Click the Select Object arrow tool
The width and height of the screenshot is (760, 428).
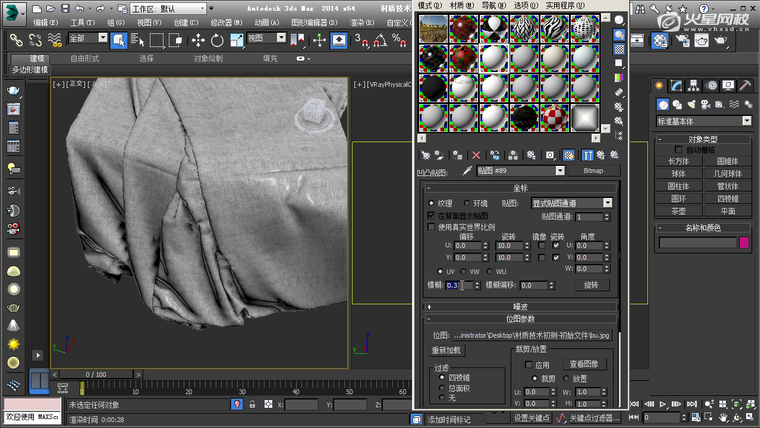coord(118,40)
